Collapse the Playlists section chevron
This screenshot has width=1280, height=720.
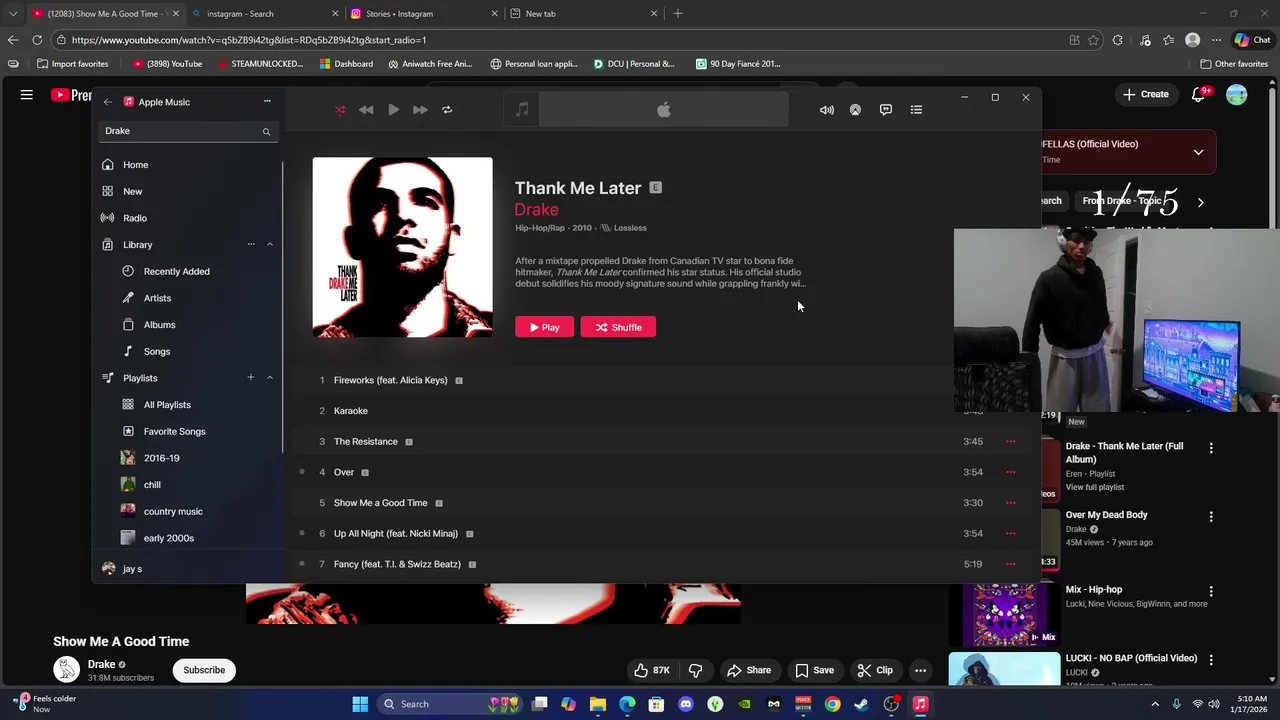click(x=269, y=377)
